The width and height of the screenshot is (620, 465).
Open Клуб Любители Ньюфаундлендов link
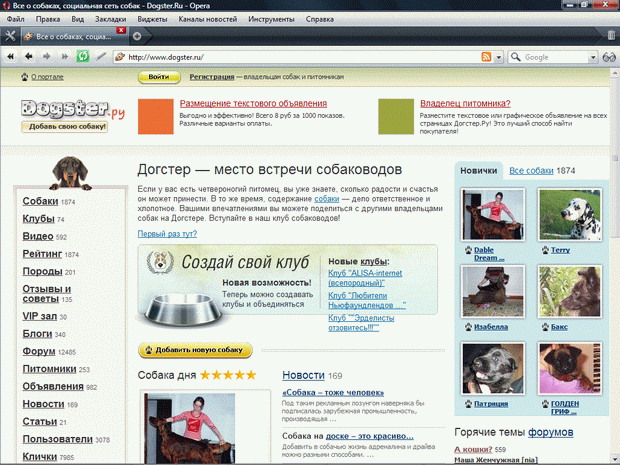(x=367, y=301)
